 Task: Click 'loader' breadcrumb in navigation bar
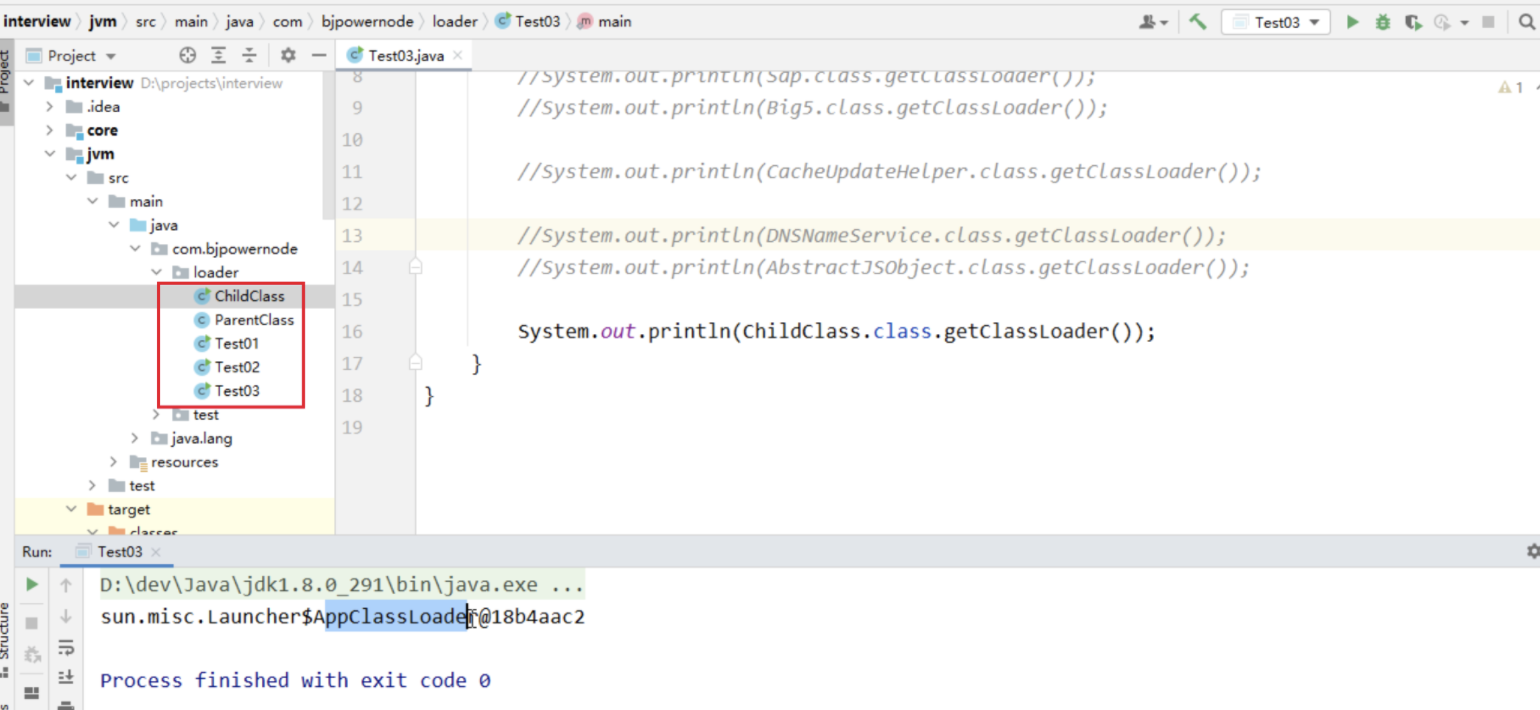[455, 21]
